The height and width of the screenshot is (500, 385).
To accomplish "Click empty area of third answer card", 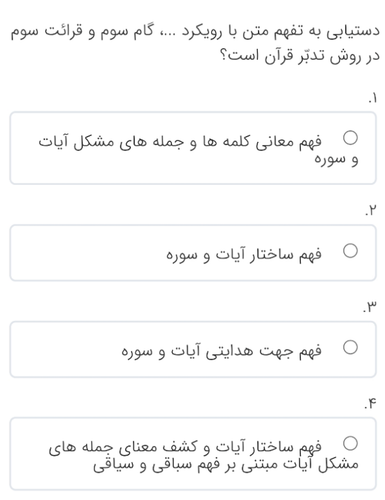I will (x=63, y=350).
